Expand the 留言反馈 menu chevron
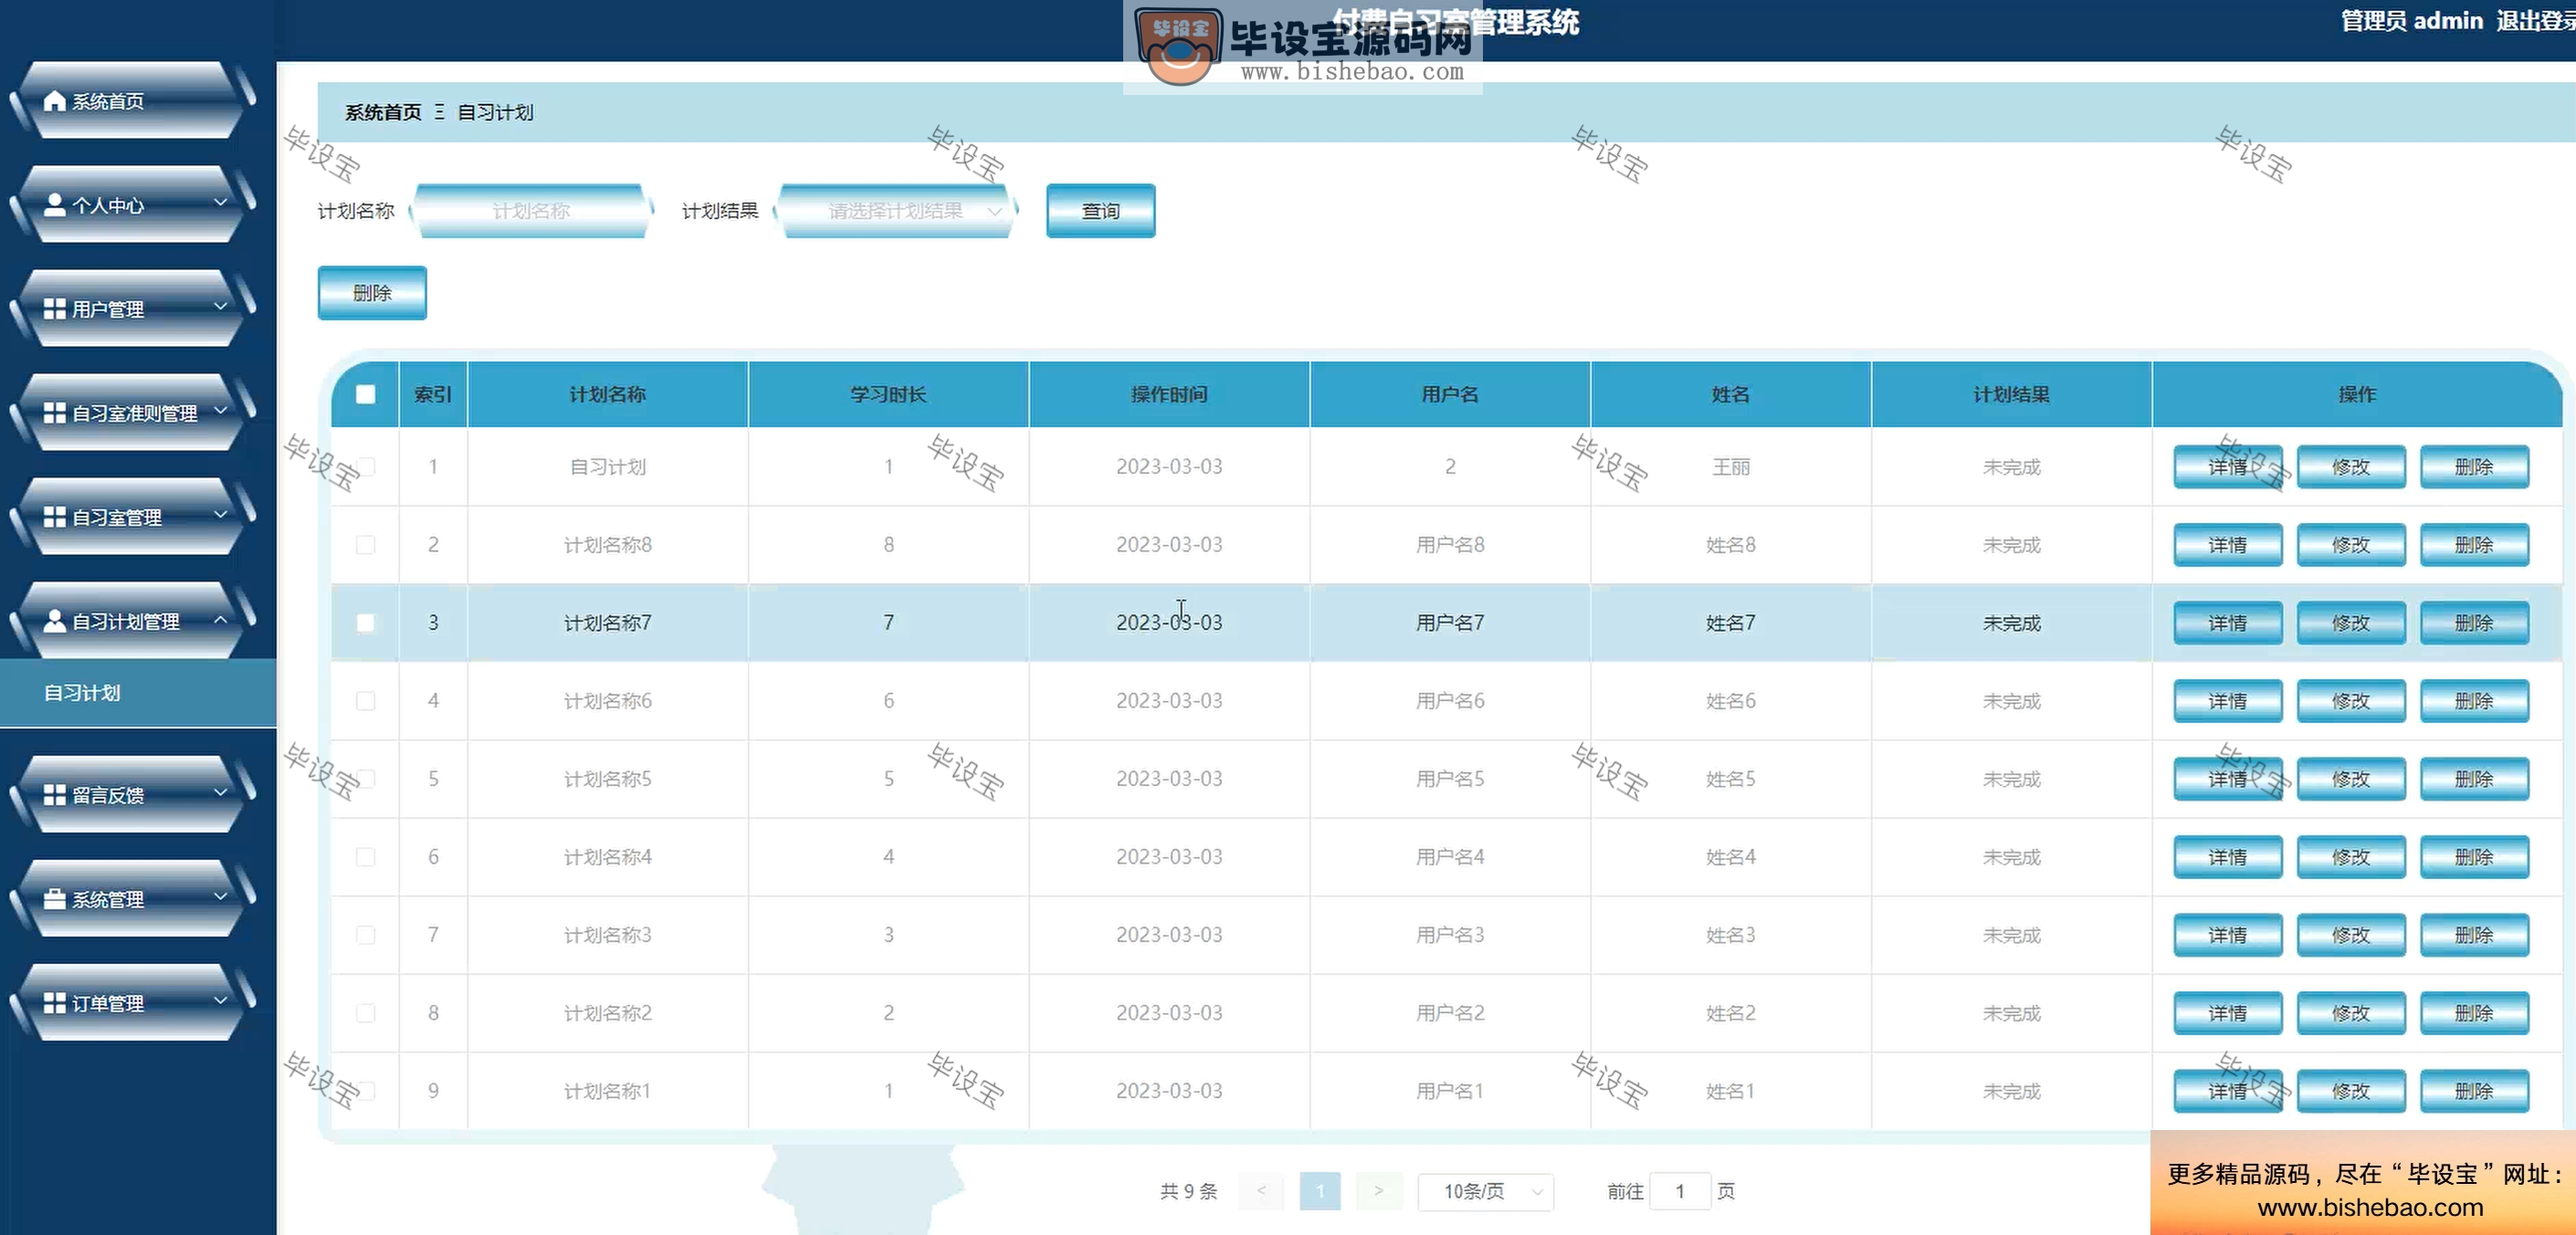 221,792
